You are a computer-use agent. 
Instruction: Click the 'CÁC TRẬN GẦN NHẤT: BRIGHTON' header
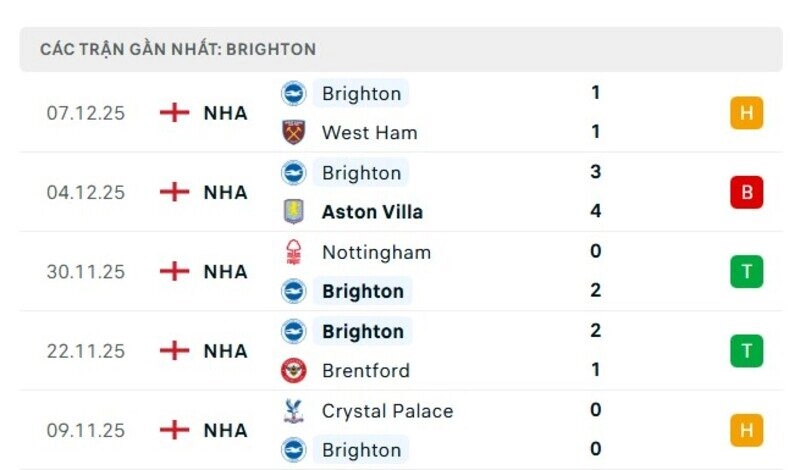coord(178,49)
